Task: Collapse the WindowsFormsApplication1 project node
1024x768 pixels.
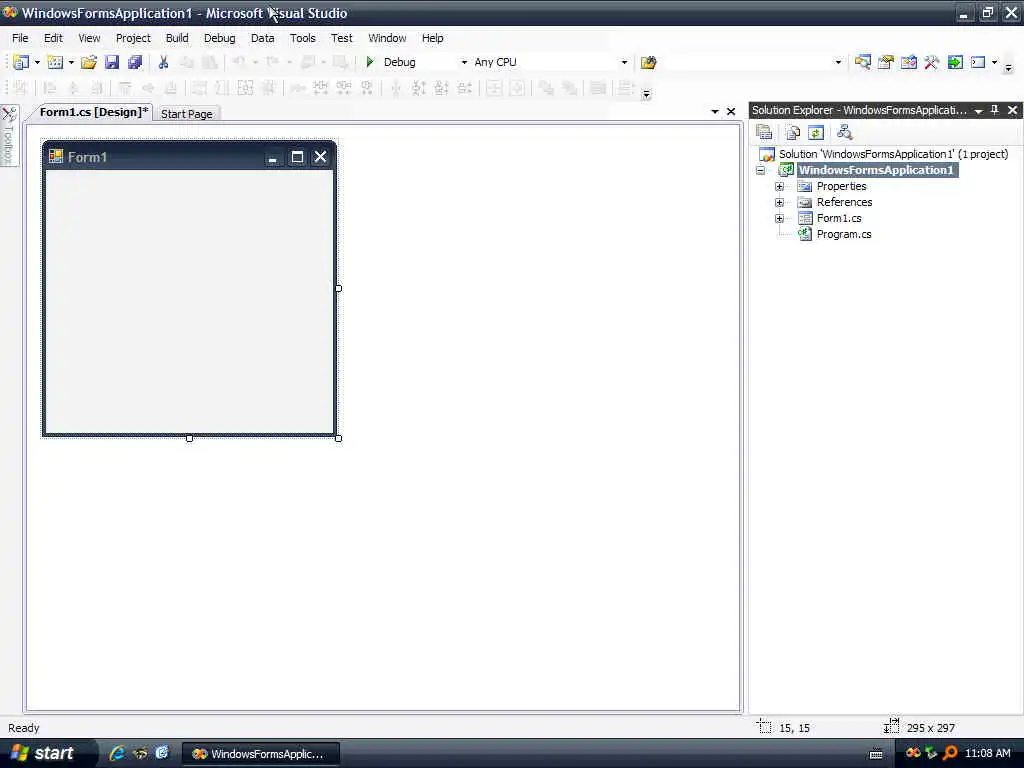Action: tap(761, 170)
